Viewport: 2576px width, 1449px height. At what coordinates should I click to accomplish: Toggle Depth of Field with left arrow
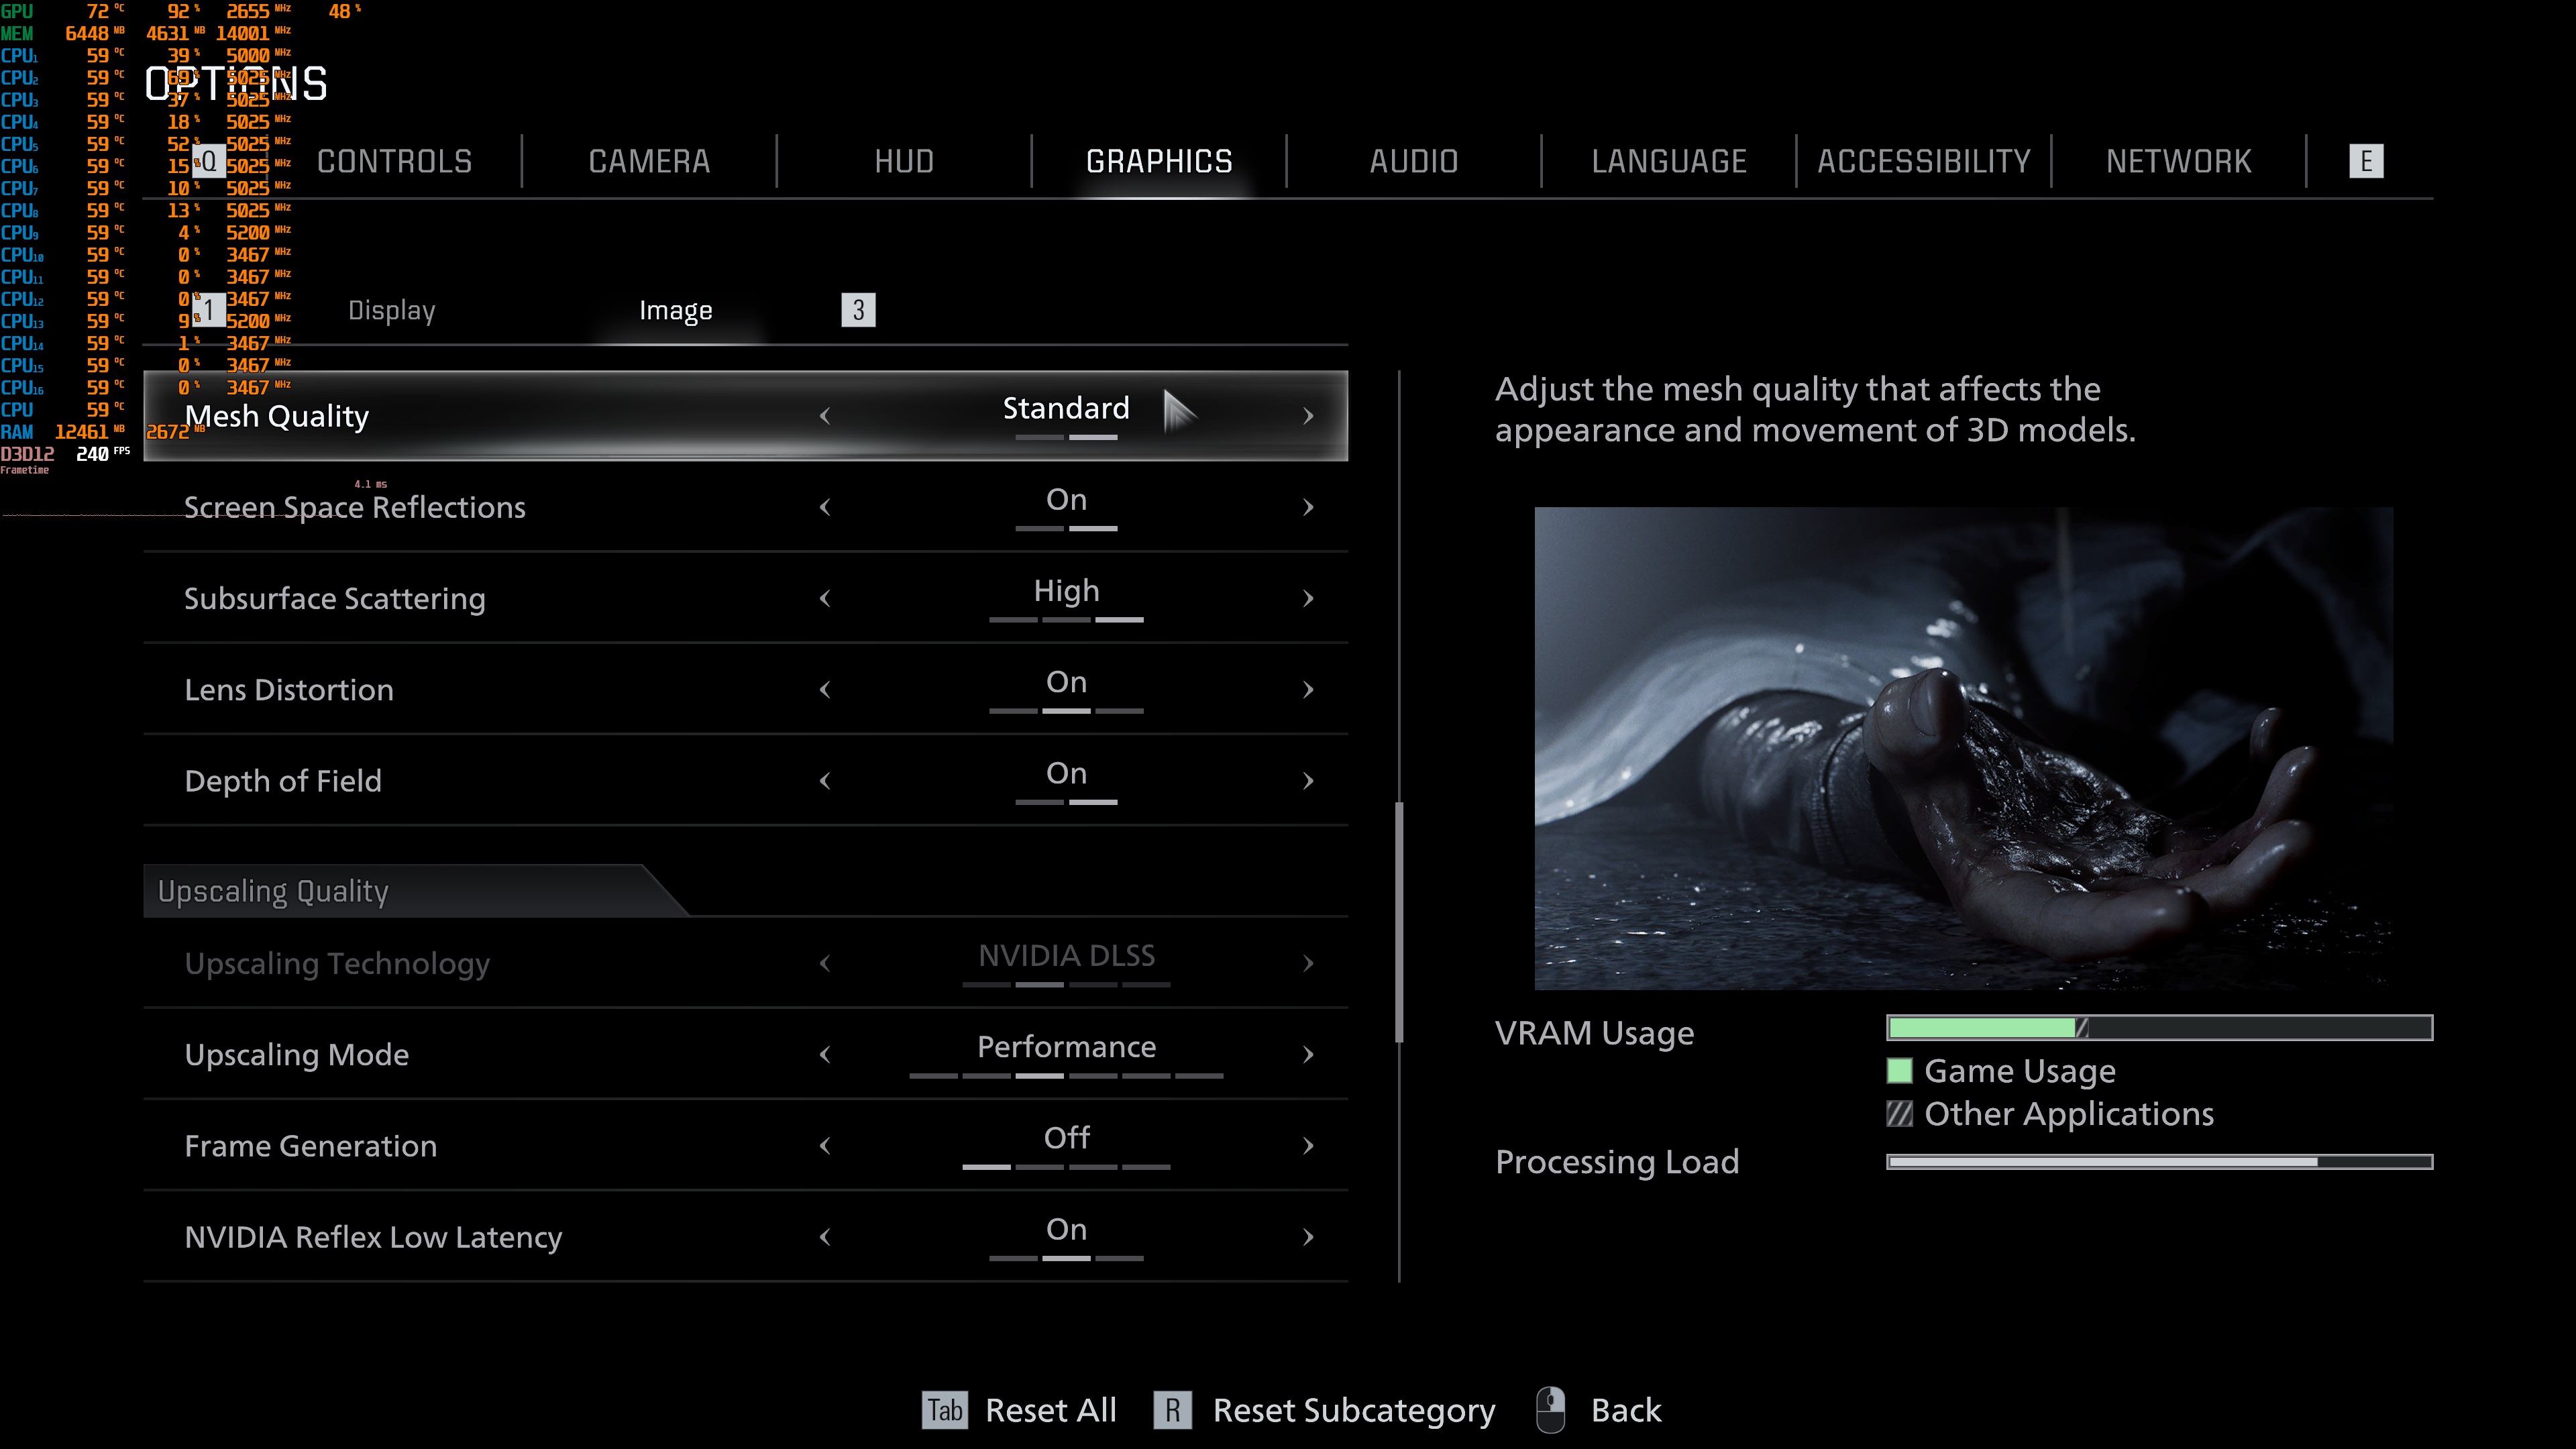pos(825,781)
